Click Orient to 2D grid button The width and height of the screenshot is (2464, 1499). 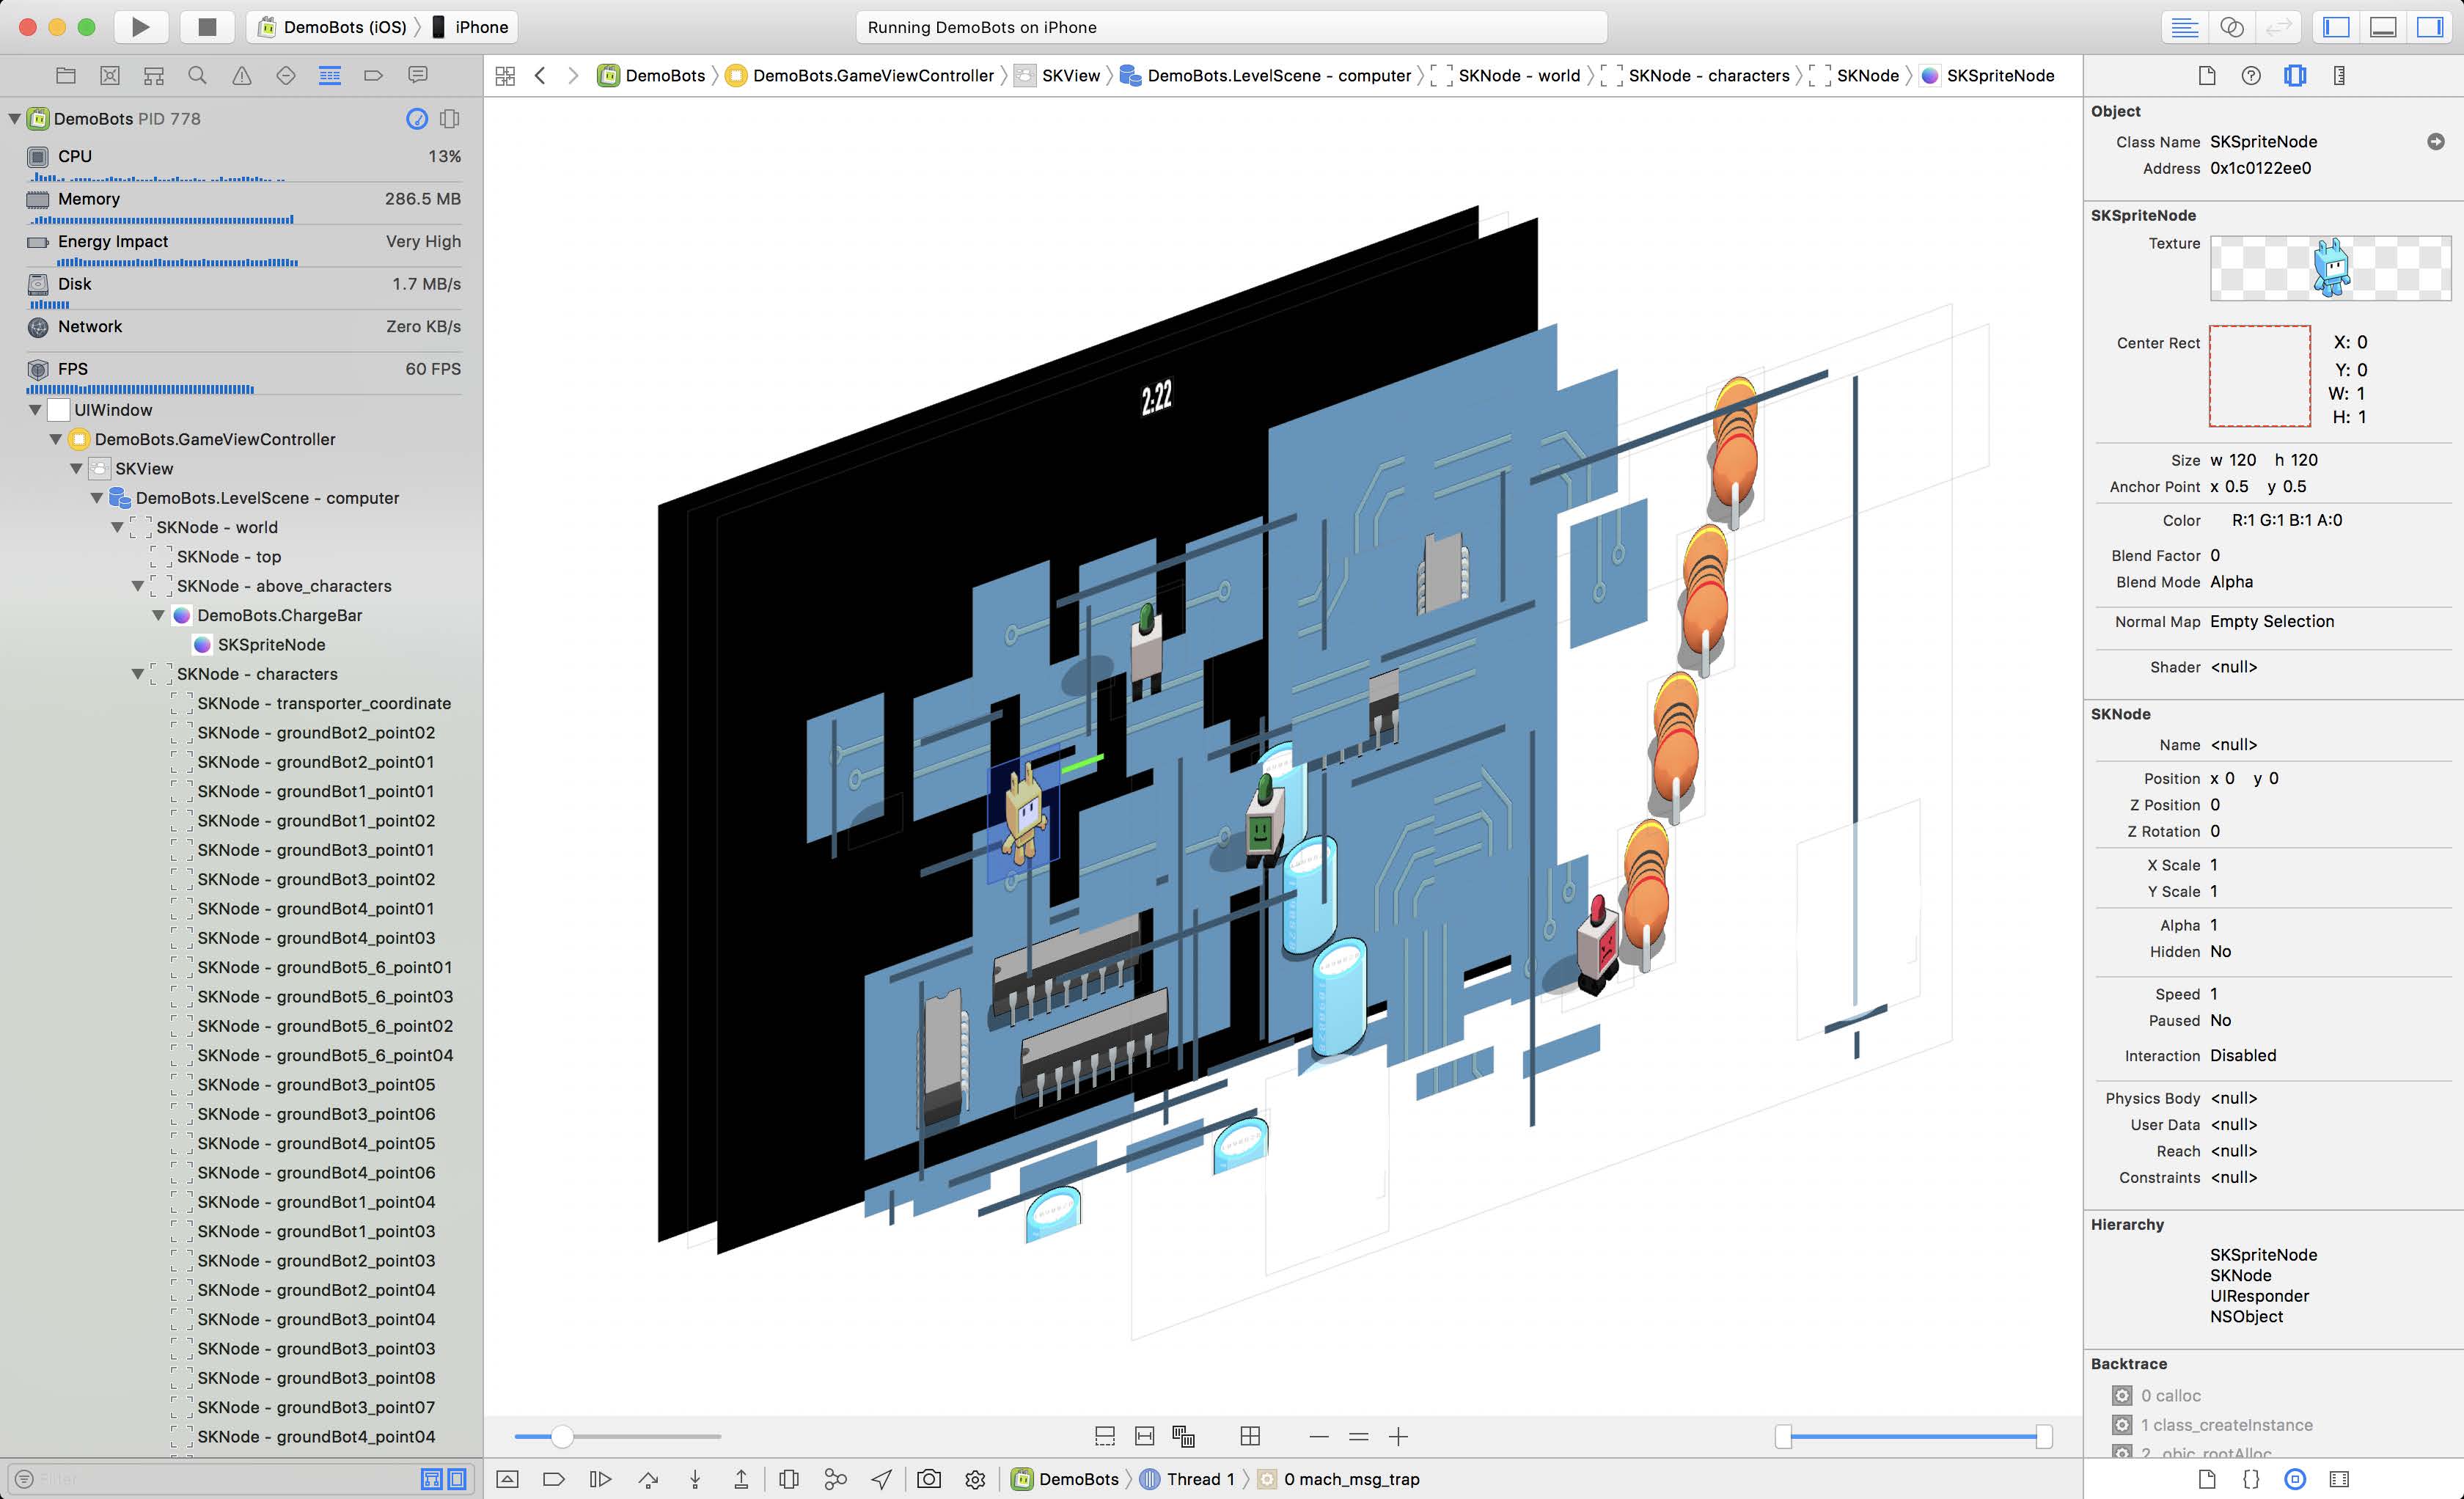1250,1437
